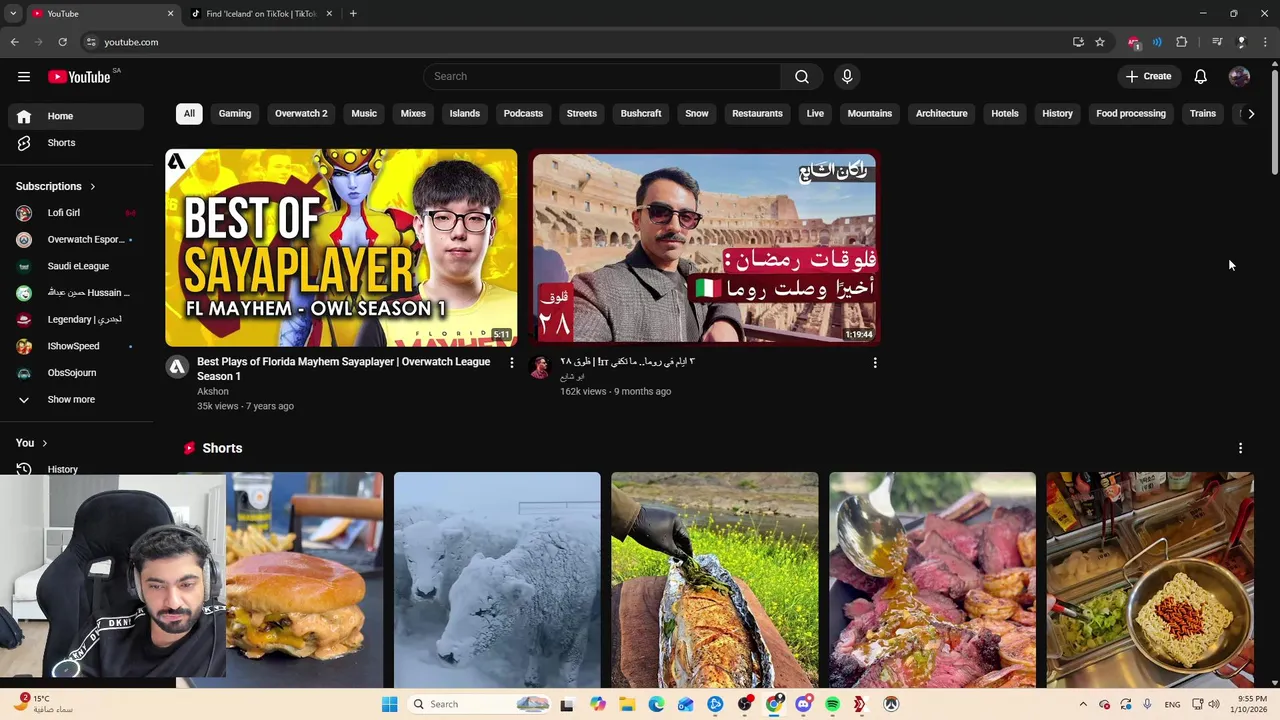Open Microsoft Edge from the taskbar
Screen dimensions: 1280x720
pyautogui.click(x=656, y=704)
